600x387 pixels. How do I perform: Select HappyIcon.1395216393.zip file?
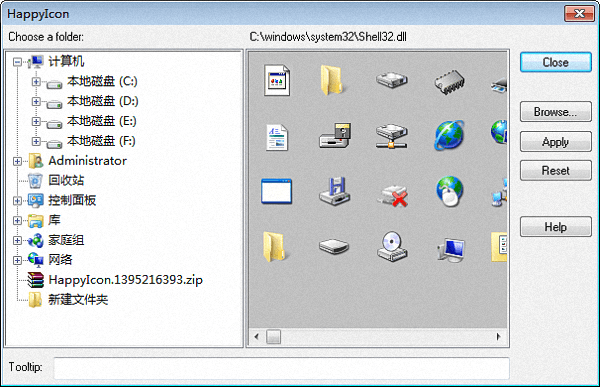tap(126, 280)
